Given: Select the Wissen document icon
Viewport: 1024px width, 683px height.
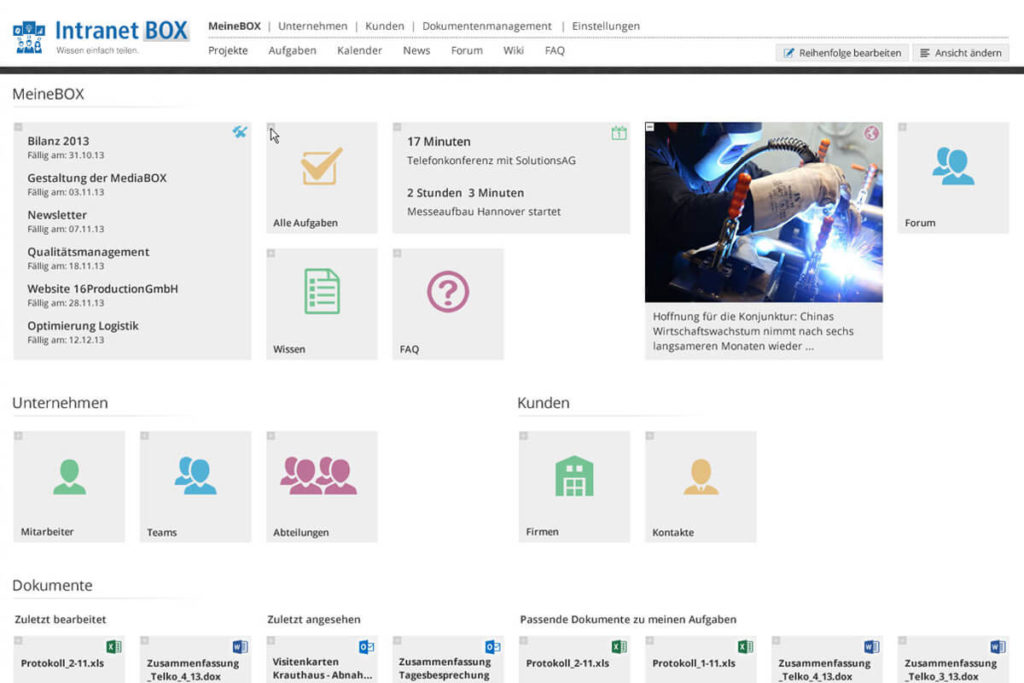Looking at the screenshot, I should tap(321, 290).
